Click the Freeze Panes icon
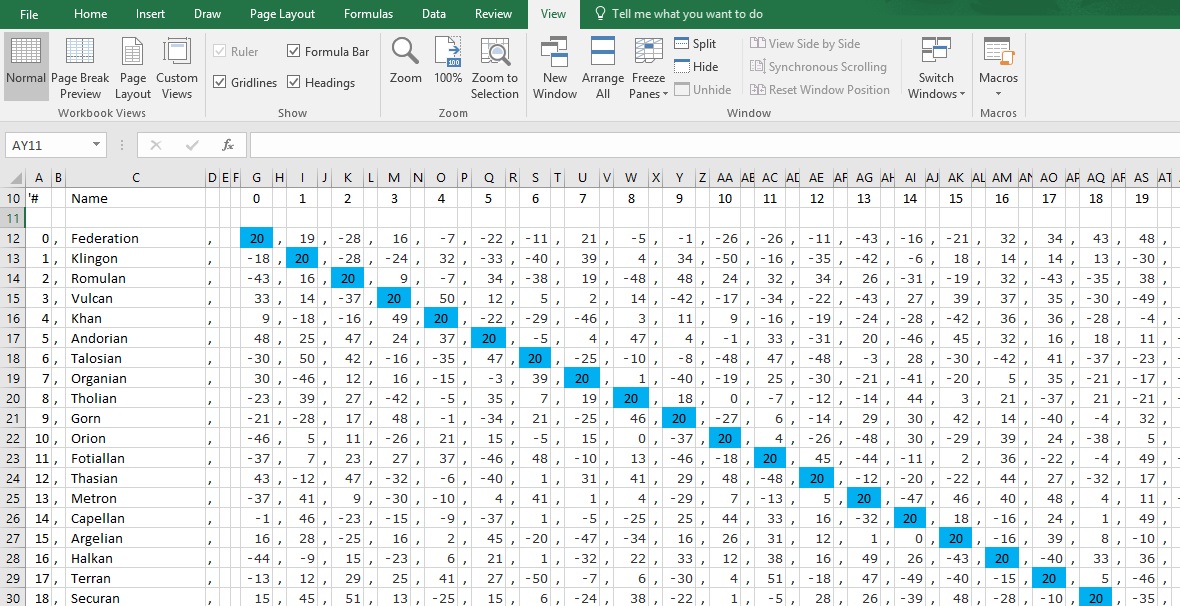 (x=649, y=51)
